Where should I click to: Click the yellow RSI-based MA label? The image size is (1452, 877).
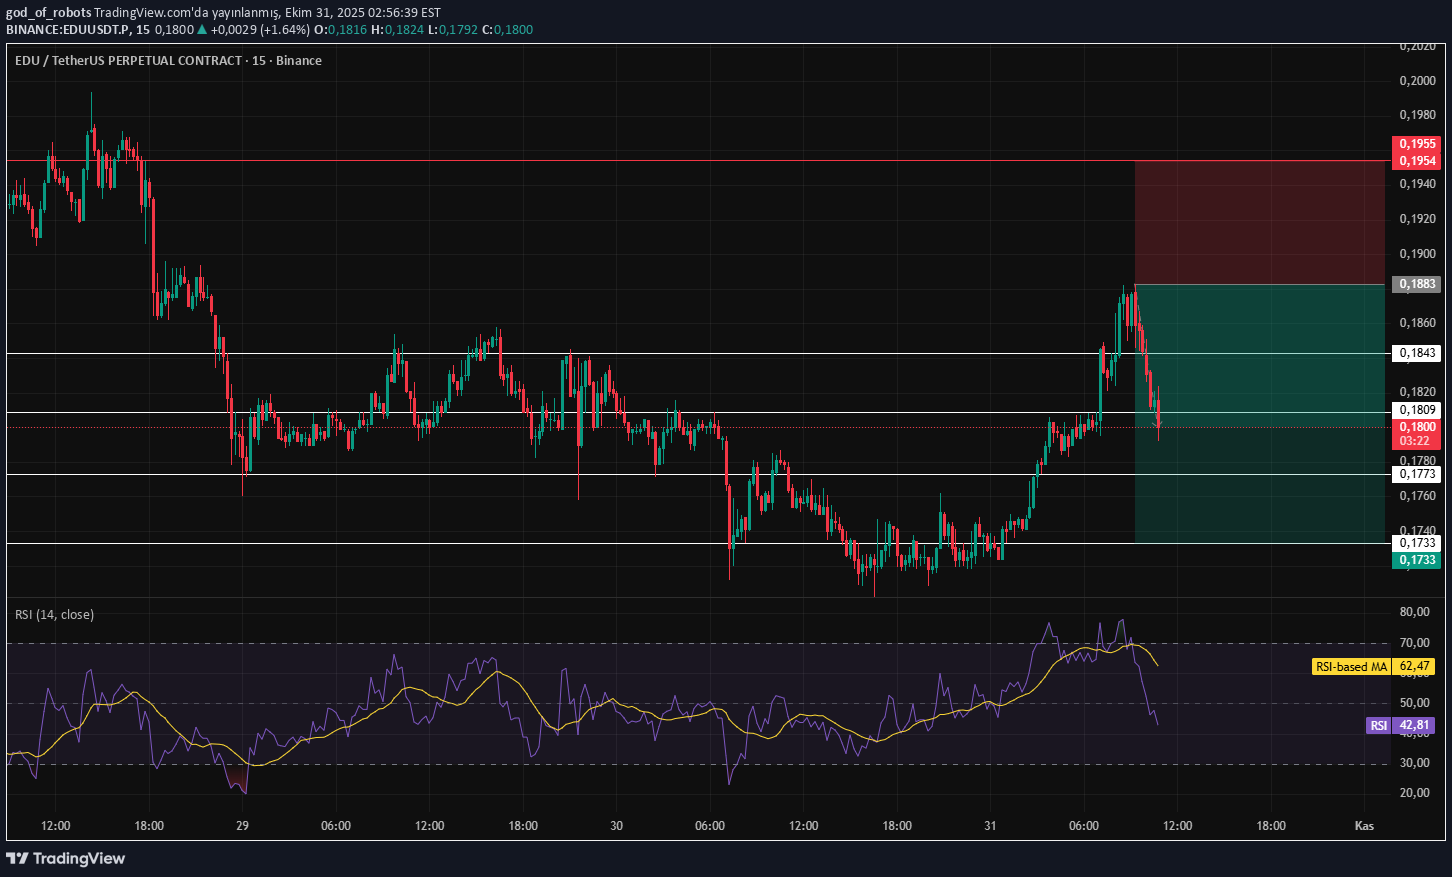[x=1351, y=666]
